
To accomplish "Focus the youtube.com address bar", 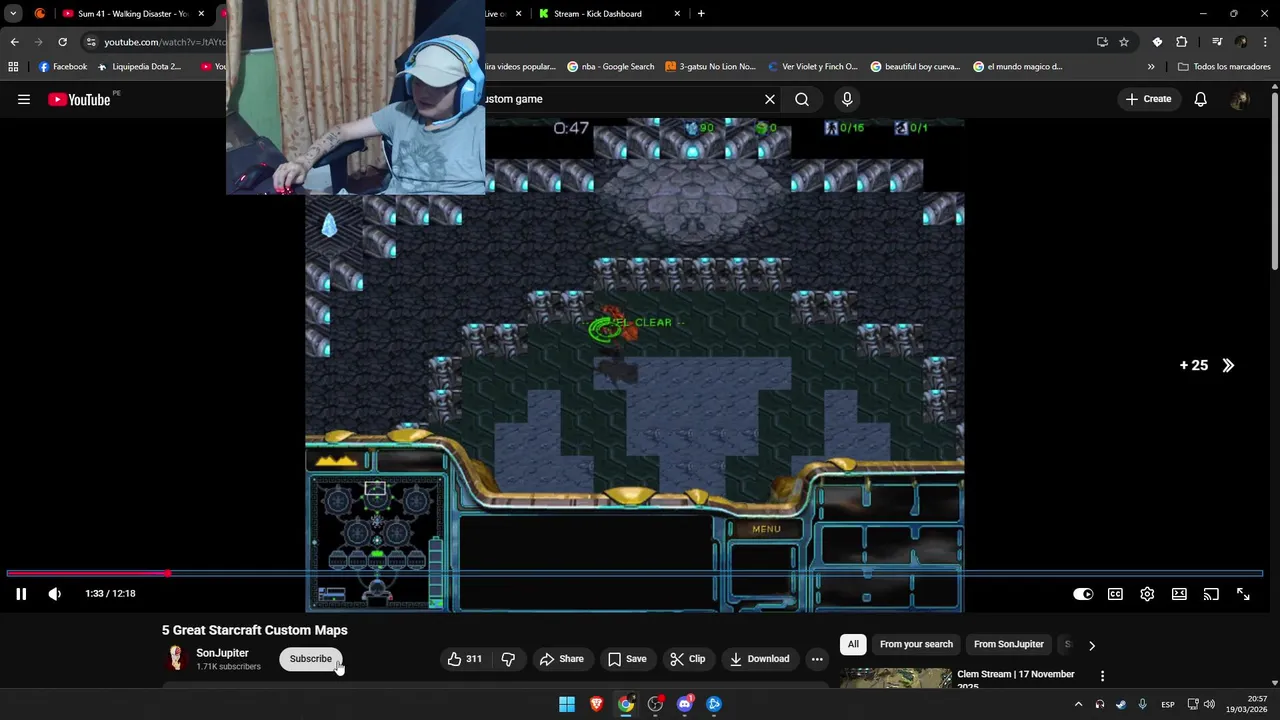I will coord(164,42).
